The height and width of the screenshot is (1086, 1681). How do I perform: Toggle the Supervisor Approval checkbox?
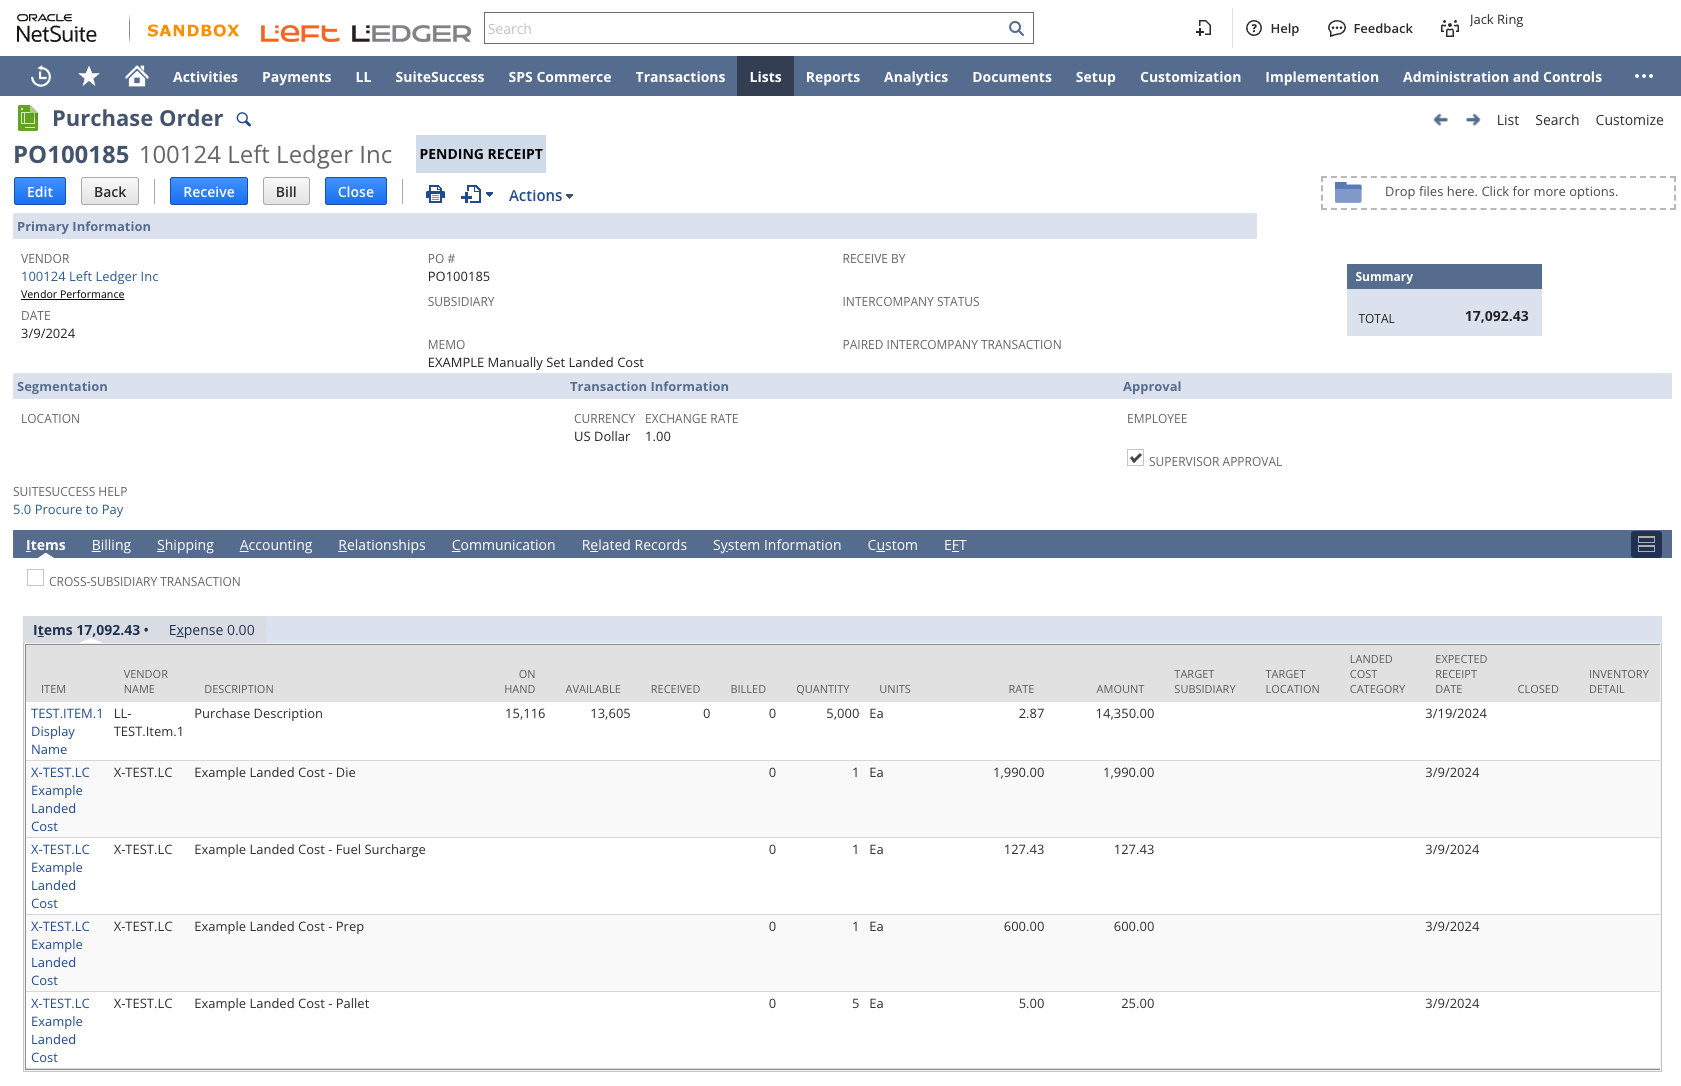point(1135,458)
